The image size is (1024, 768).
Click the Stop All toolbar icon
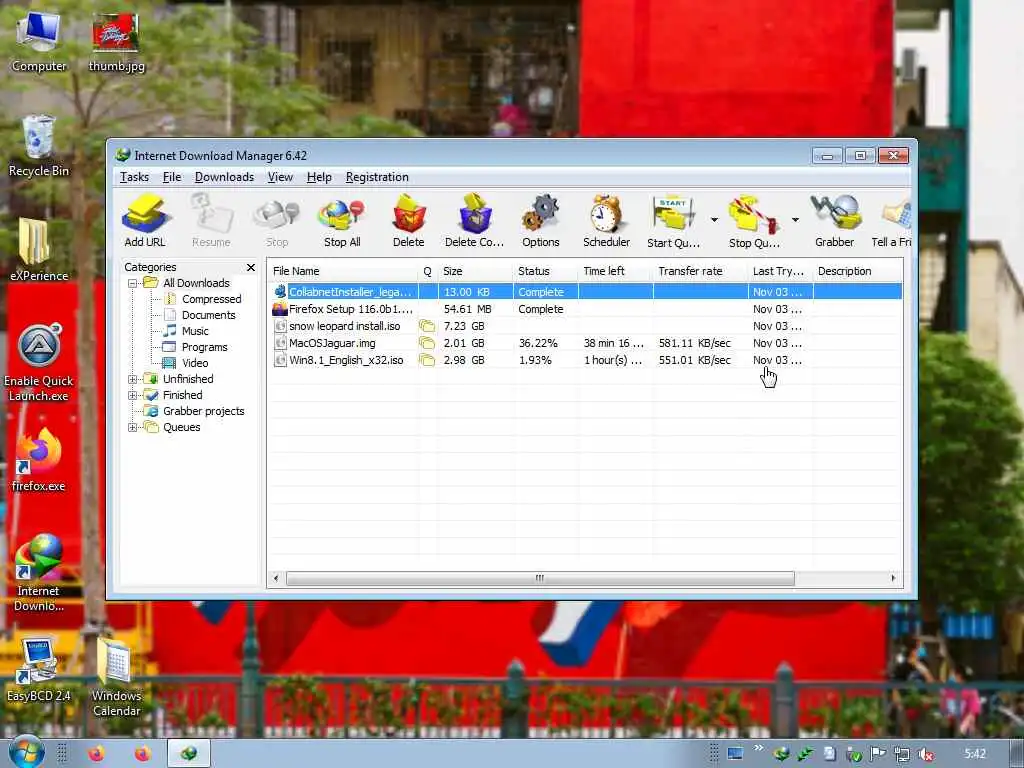(x=342, y=220)
